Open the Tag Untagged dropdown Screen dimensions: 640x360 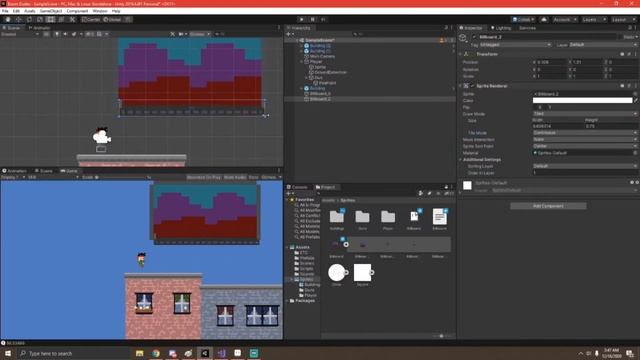(516, 44)
